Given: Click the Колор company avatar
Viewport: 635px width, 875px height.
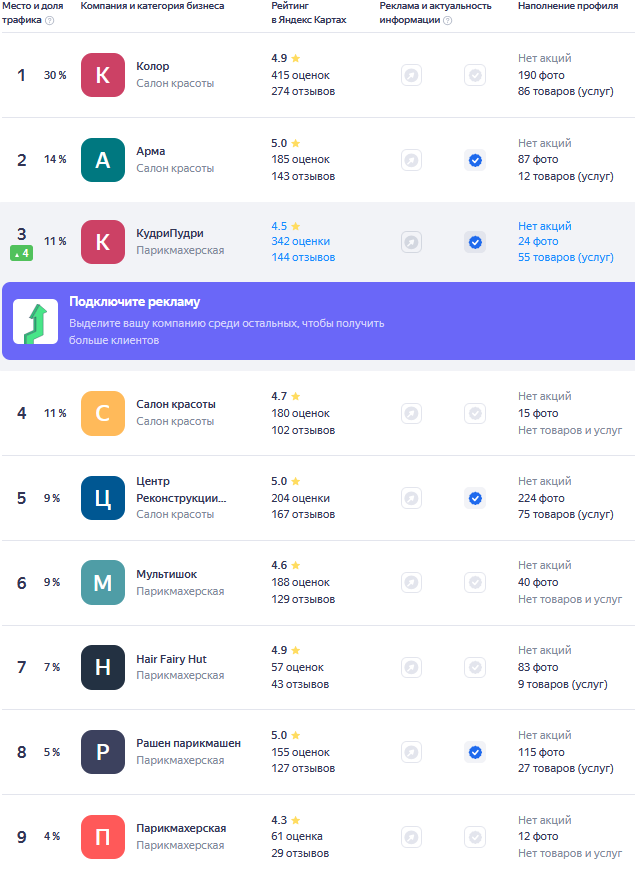Looking at the screenshot, I should pyautogui.click(x=103, y=75).
